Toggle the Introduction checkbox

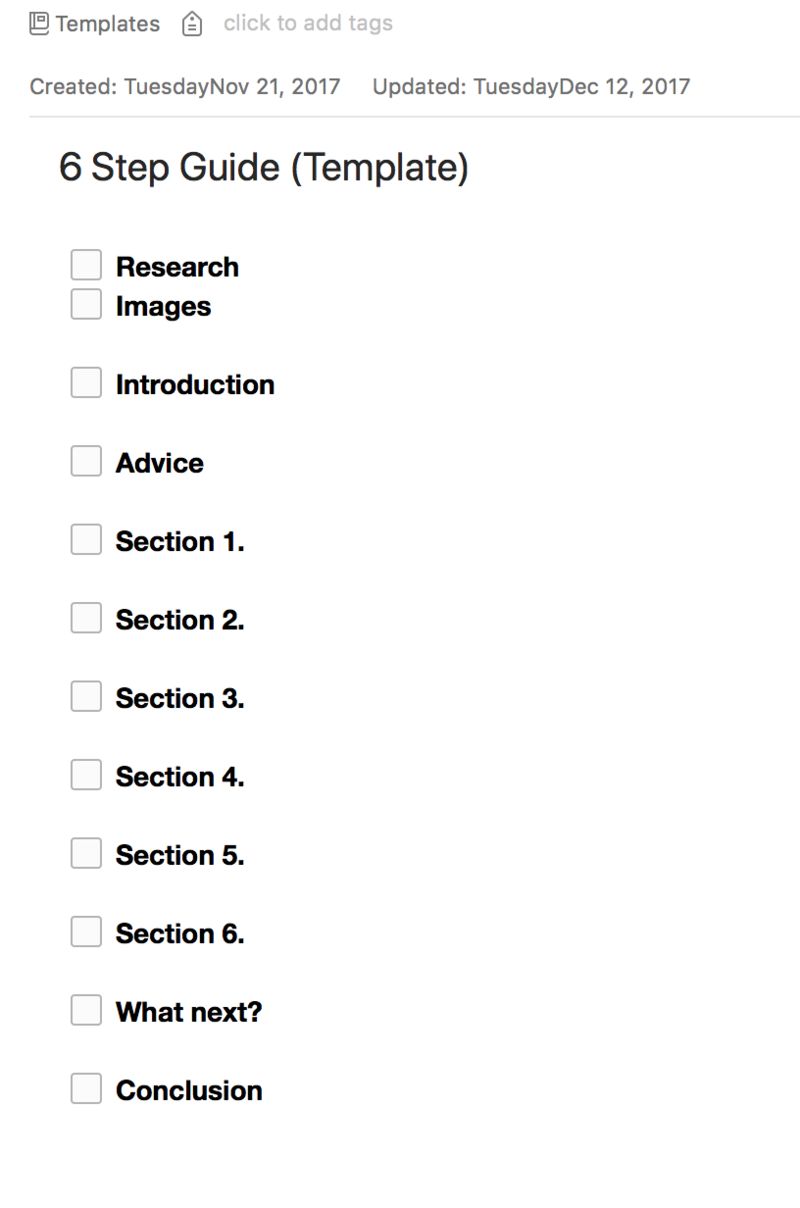86,383
